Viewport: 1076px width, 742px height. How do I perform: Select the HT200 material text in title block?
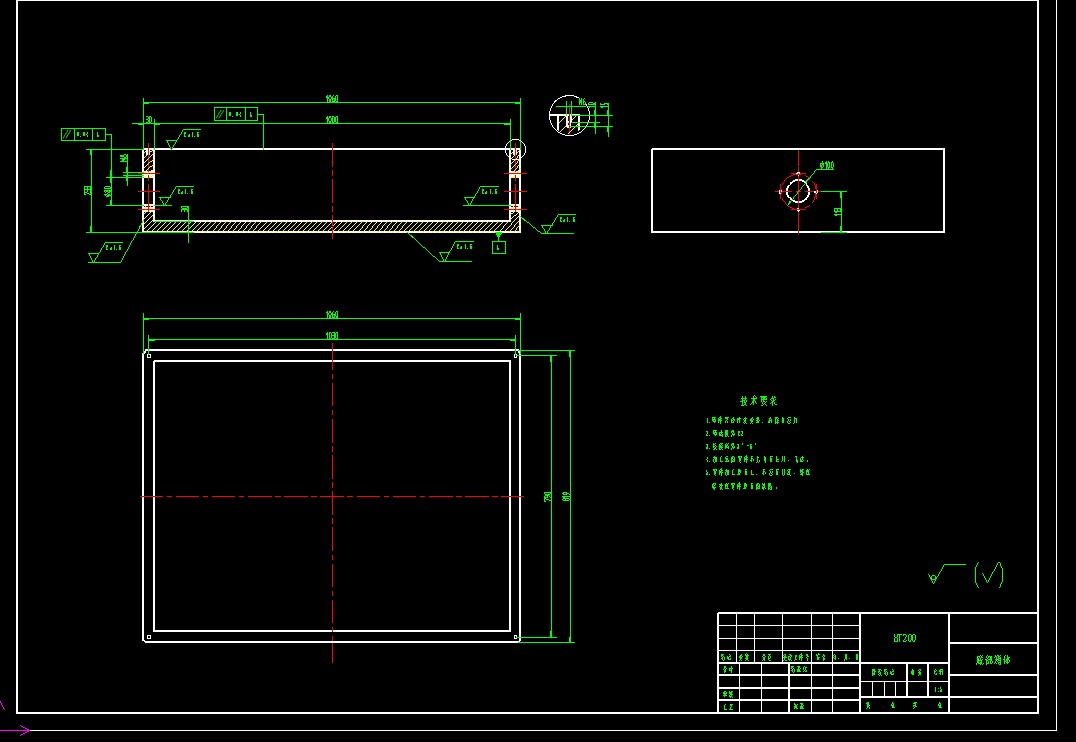tap(904, 638)
